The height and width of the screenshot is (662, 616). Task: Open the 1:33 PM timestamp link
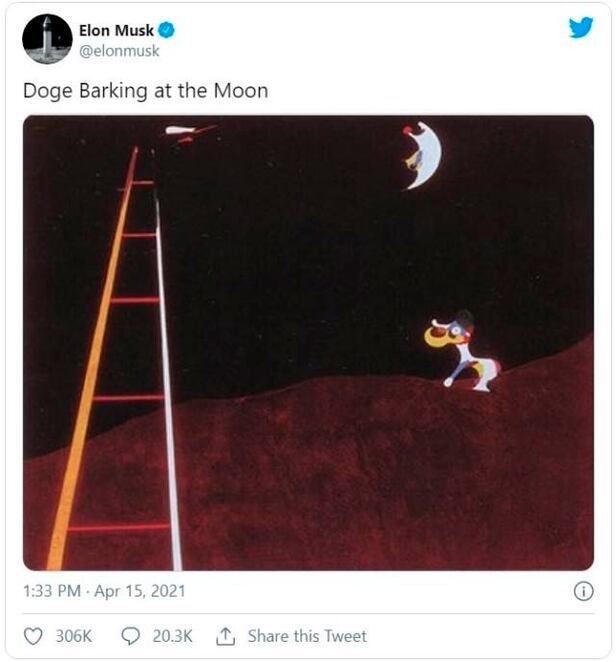coord(51,591)
